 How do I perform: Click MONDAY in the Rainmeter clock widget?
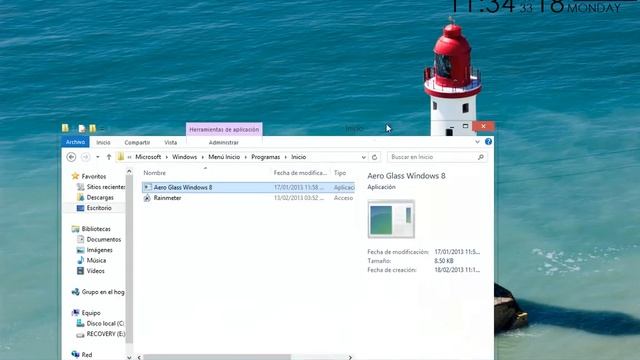(594, 8)
